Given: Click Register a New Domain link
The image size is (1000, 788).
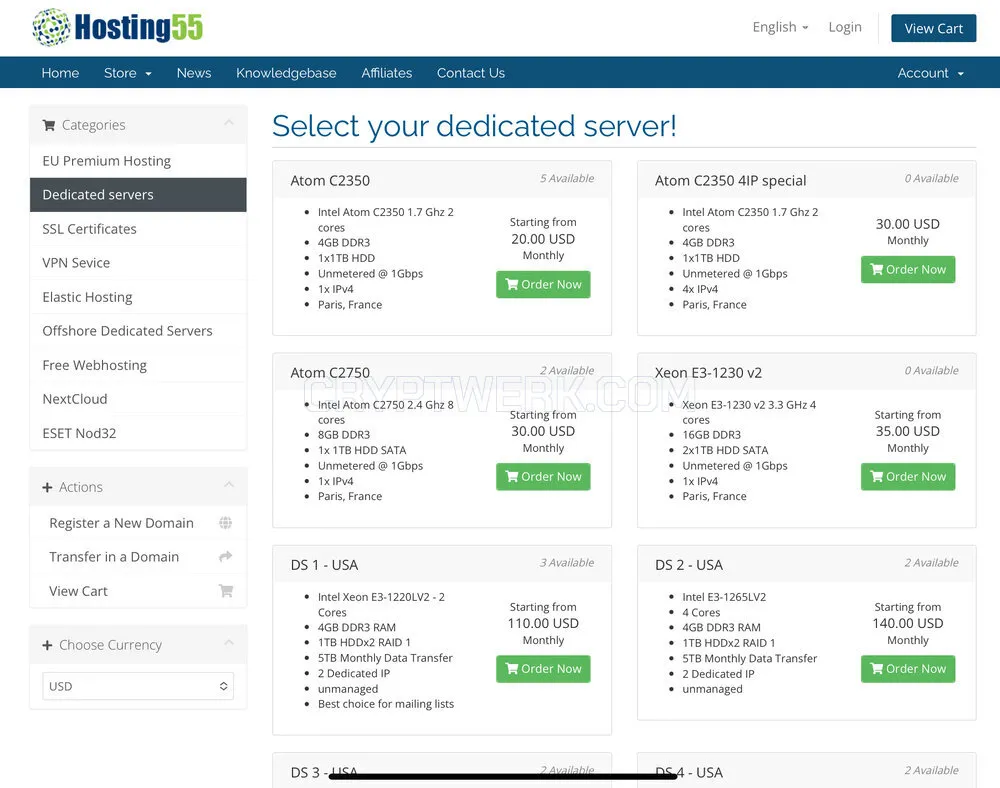Looking at the screenshot, I should point(121,523).
